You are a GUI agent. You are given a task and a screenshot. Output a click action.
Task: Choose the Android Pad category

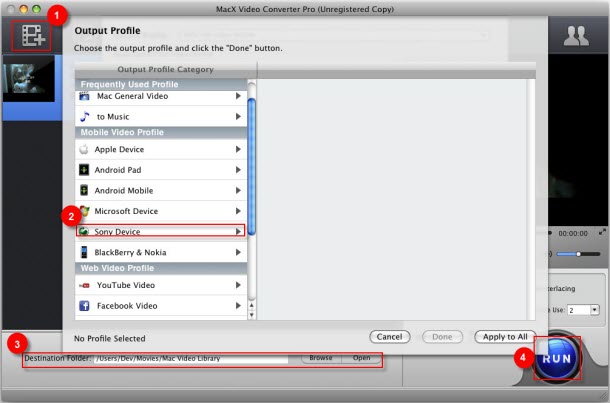tap(161, 170)
